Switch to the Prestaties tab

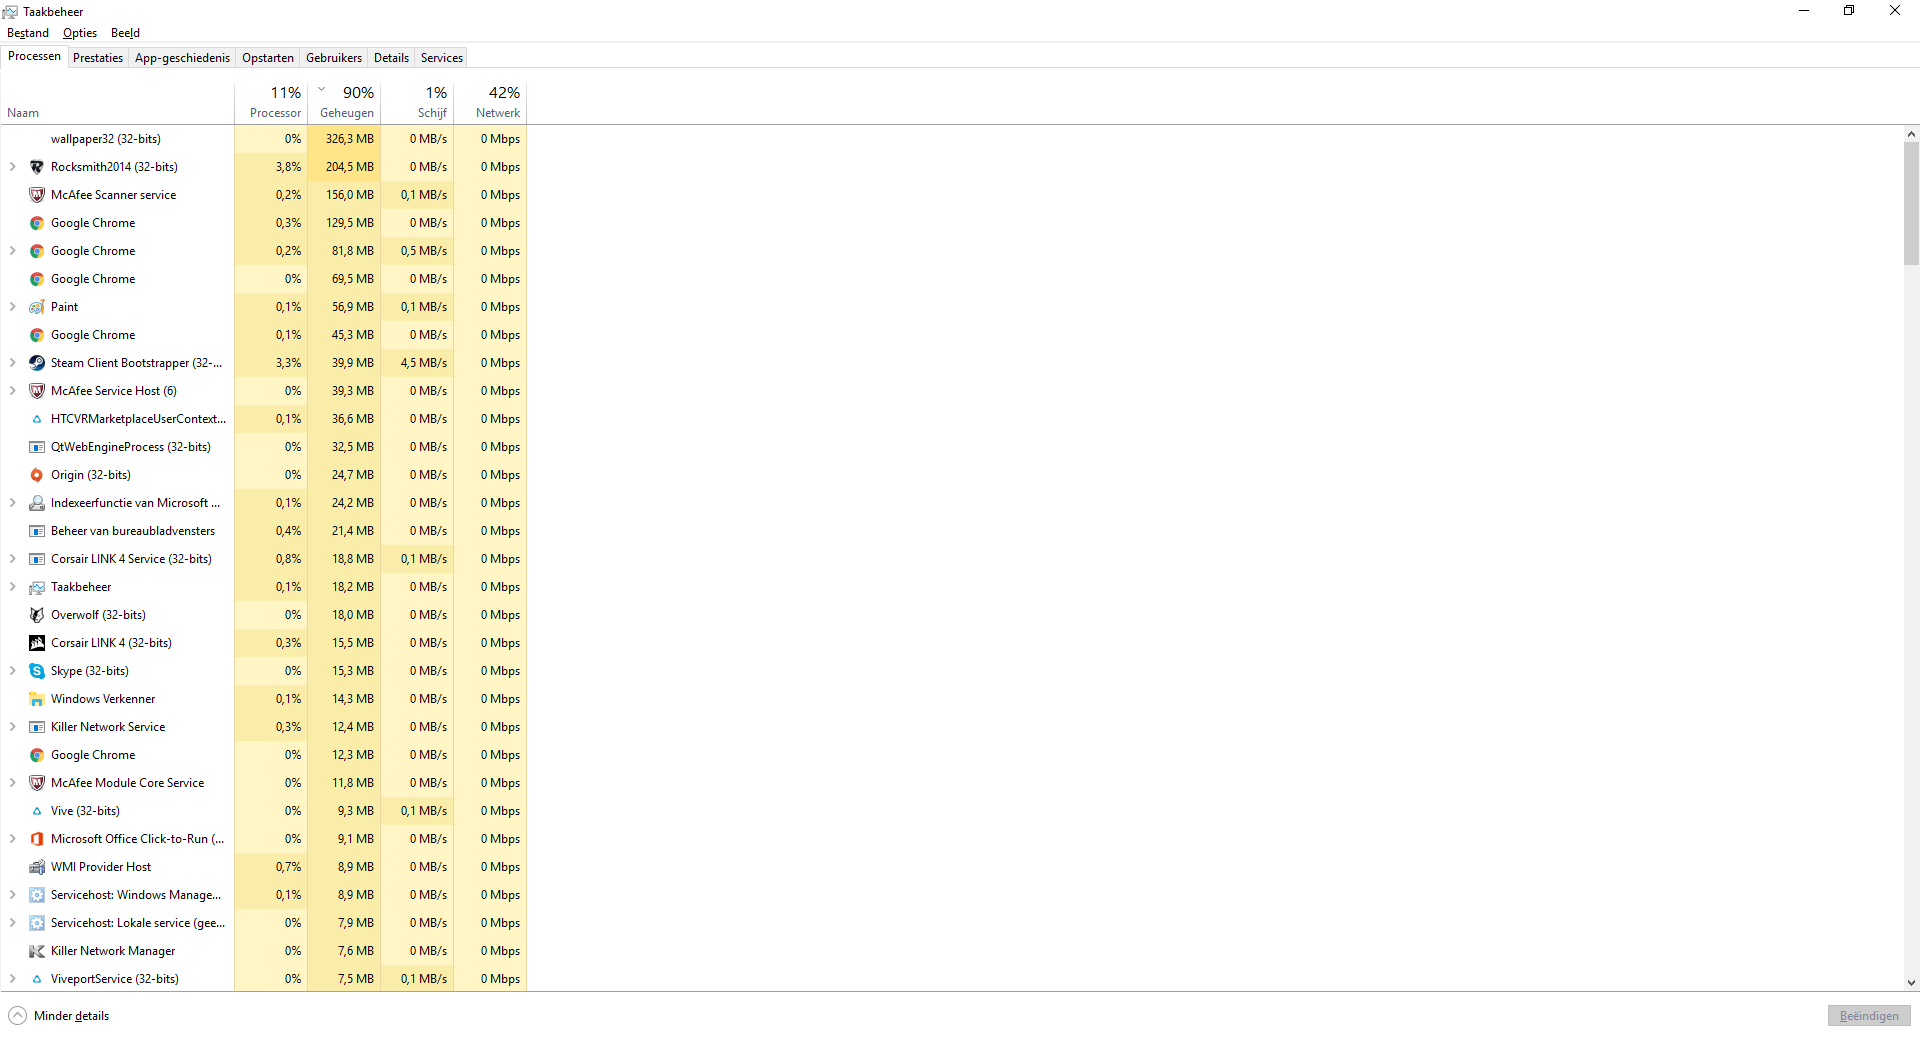click(x=98, y=58)
